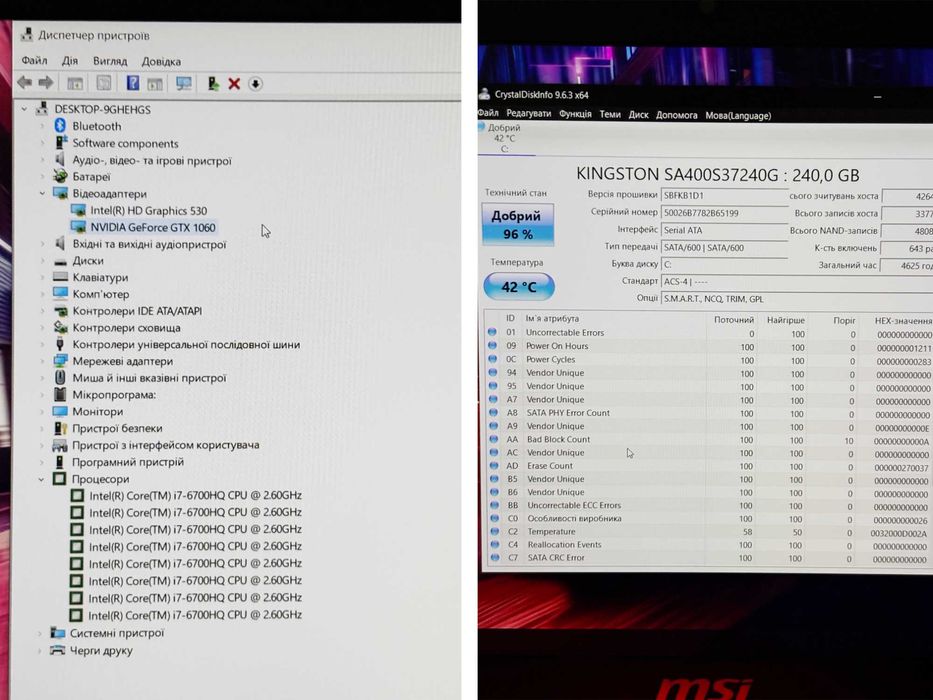
Task: Select Intel(R) HD Graphics 530 adapter
Action: pyautogui.click(x=149, y=211)
